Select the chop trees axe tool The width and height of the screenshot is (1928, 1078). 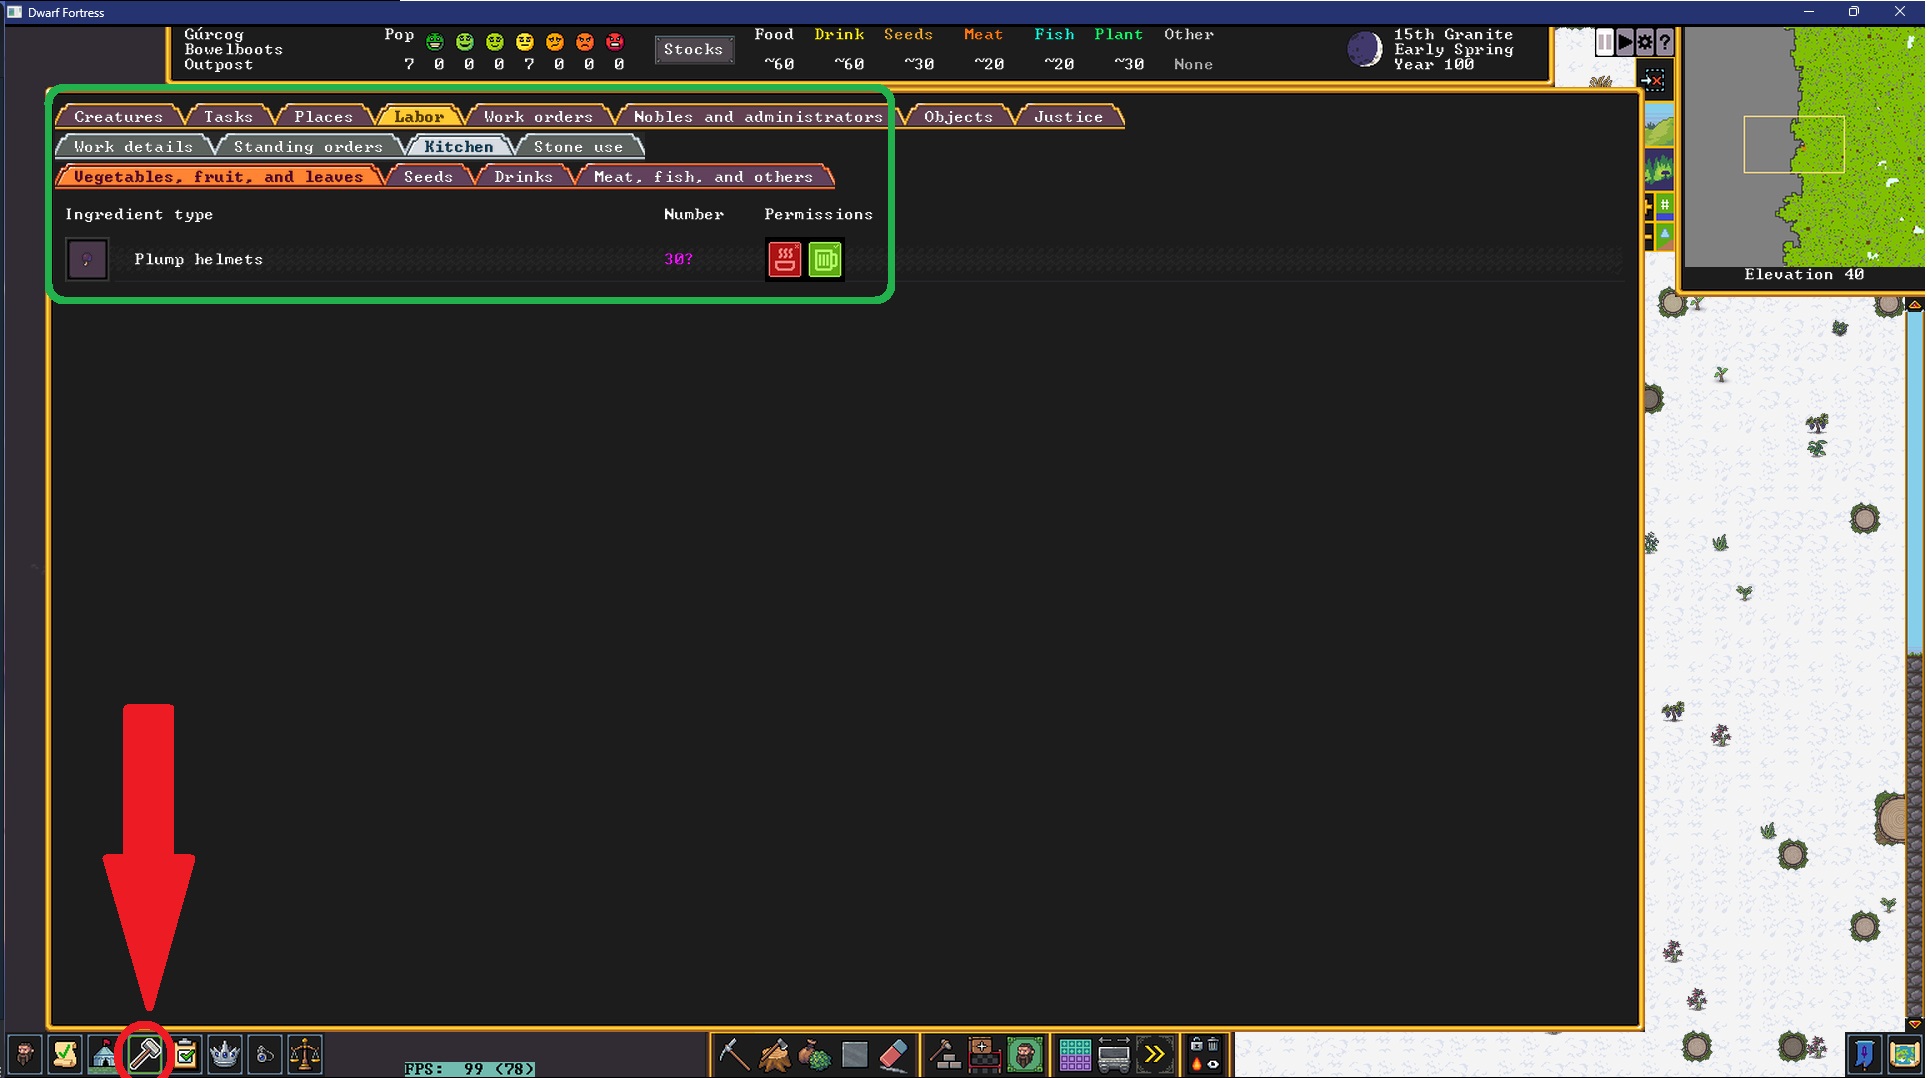click(775, 1054)
